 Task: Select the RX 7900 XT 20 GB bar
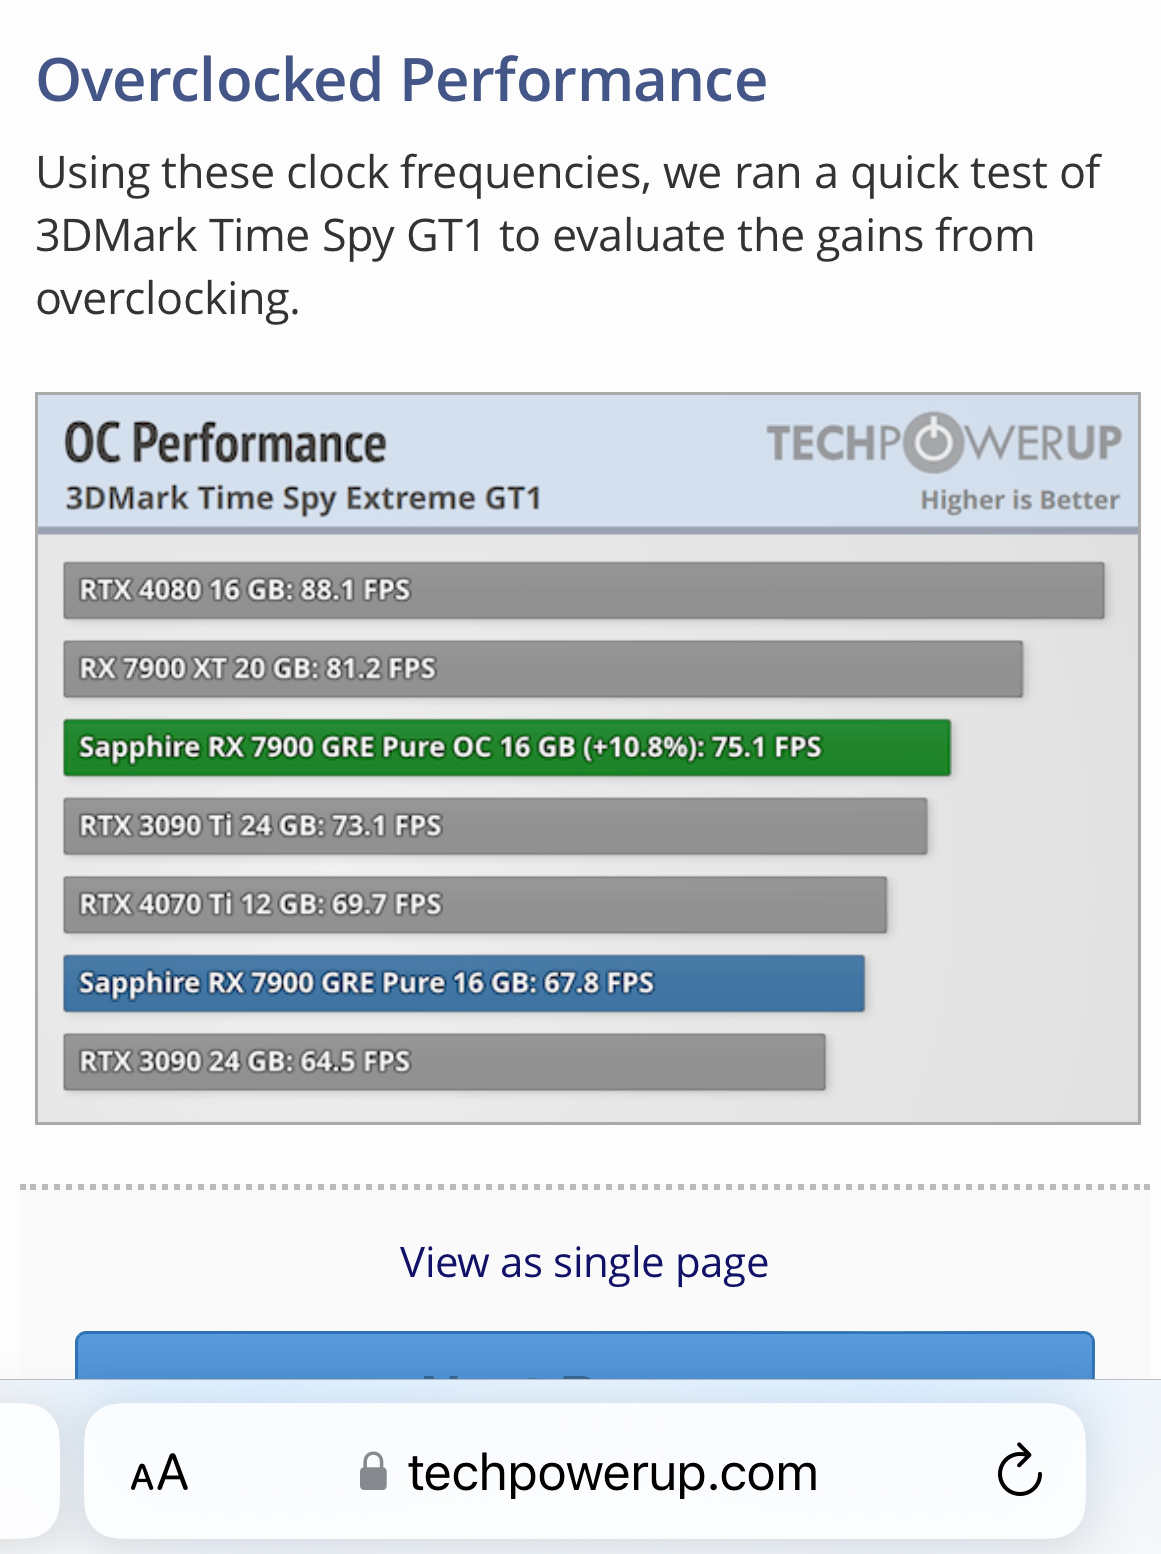coord(543,669)
